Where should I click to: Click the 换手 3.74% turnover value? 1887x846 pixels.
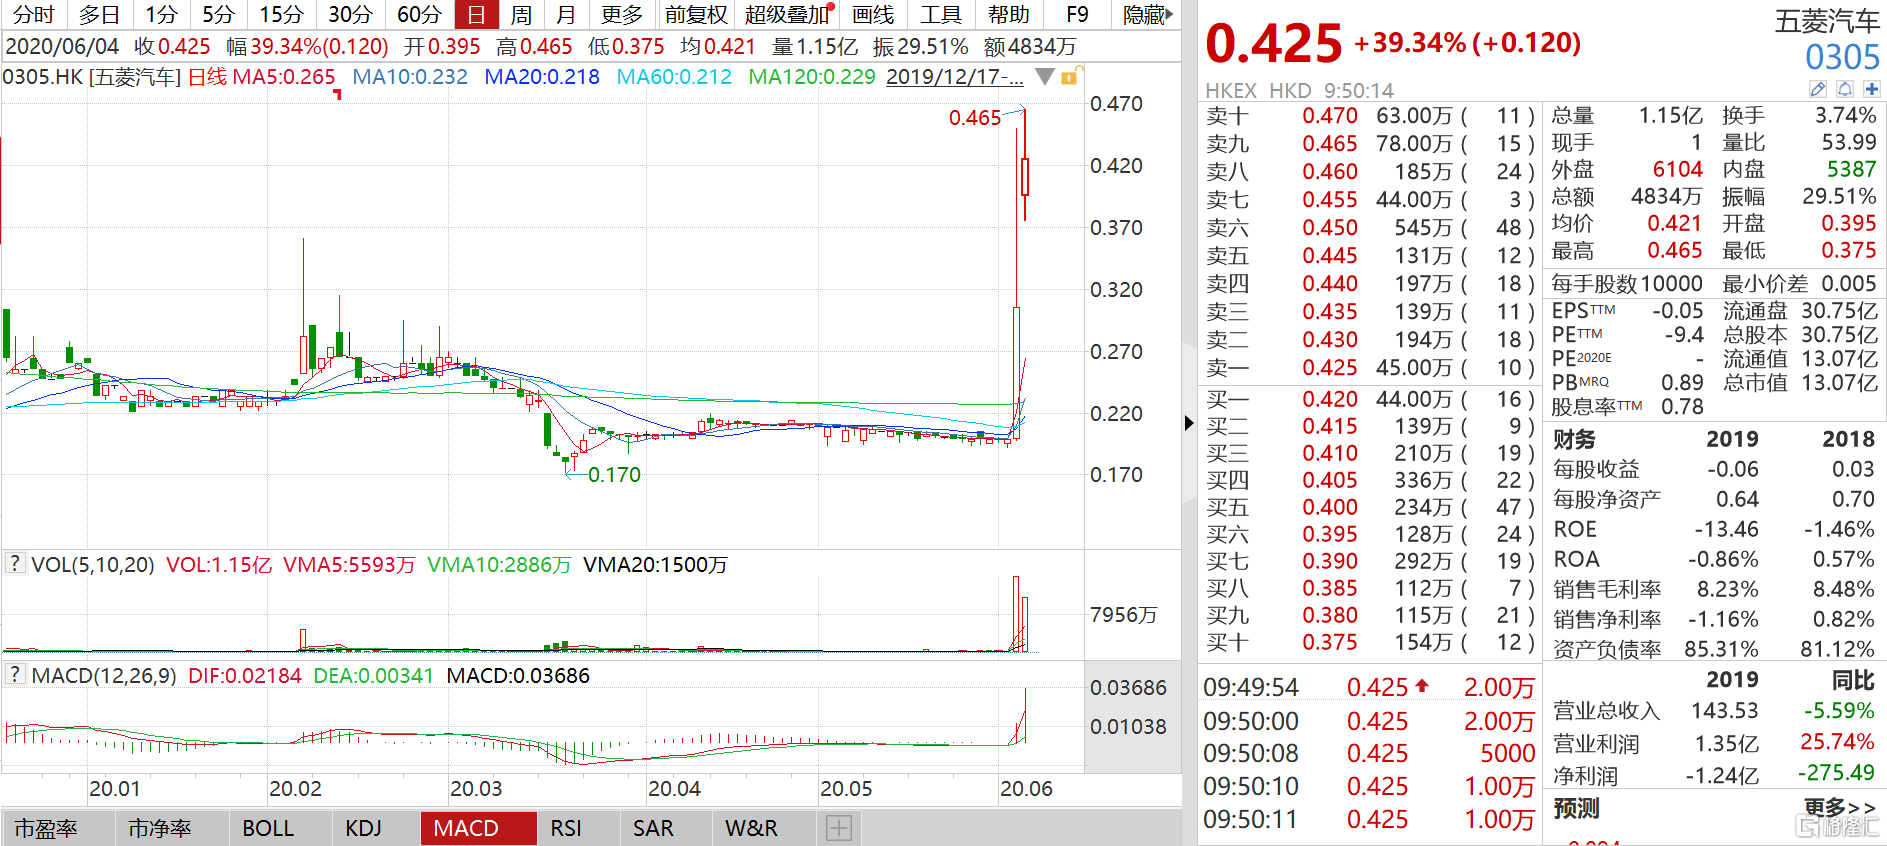coord(1845,116)
